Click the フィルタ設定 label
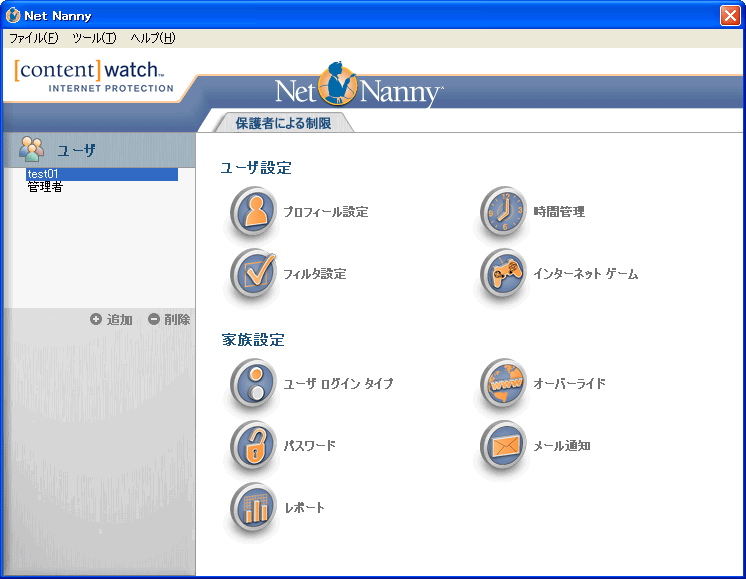 pos(315,274)
